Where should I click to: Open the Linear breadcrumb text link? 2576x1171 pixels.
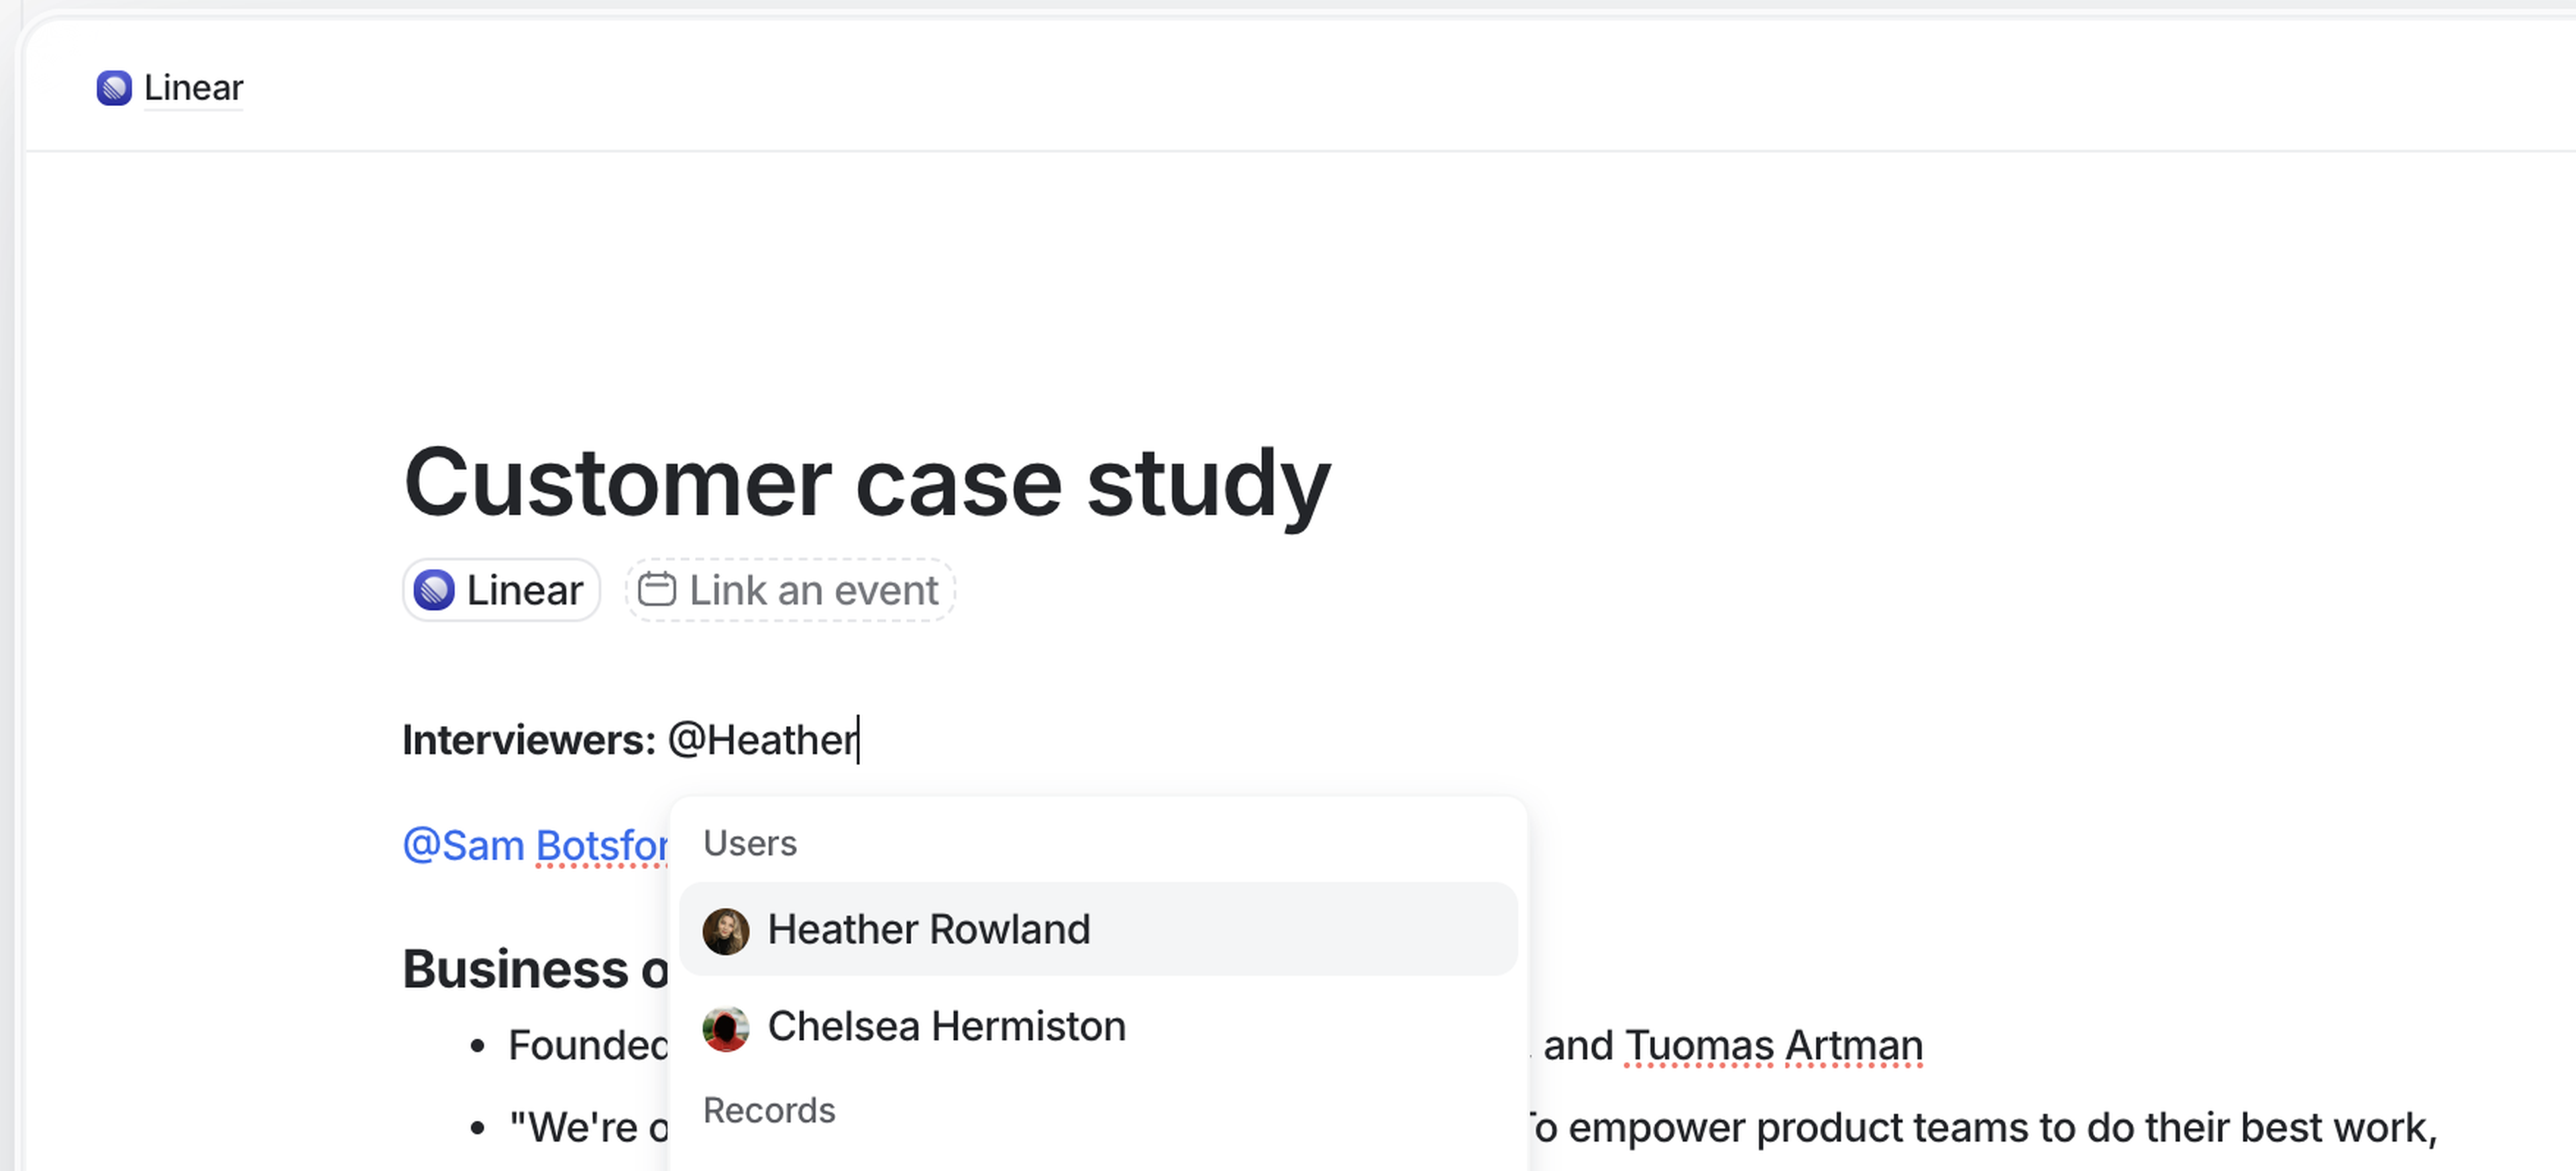(x=193, y=88)
